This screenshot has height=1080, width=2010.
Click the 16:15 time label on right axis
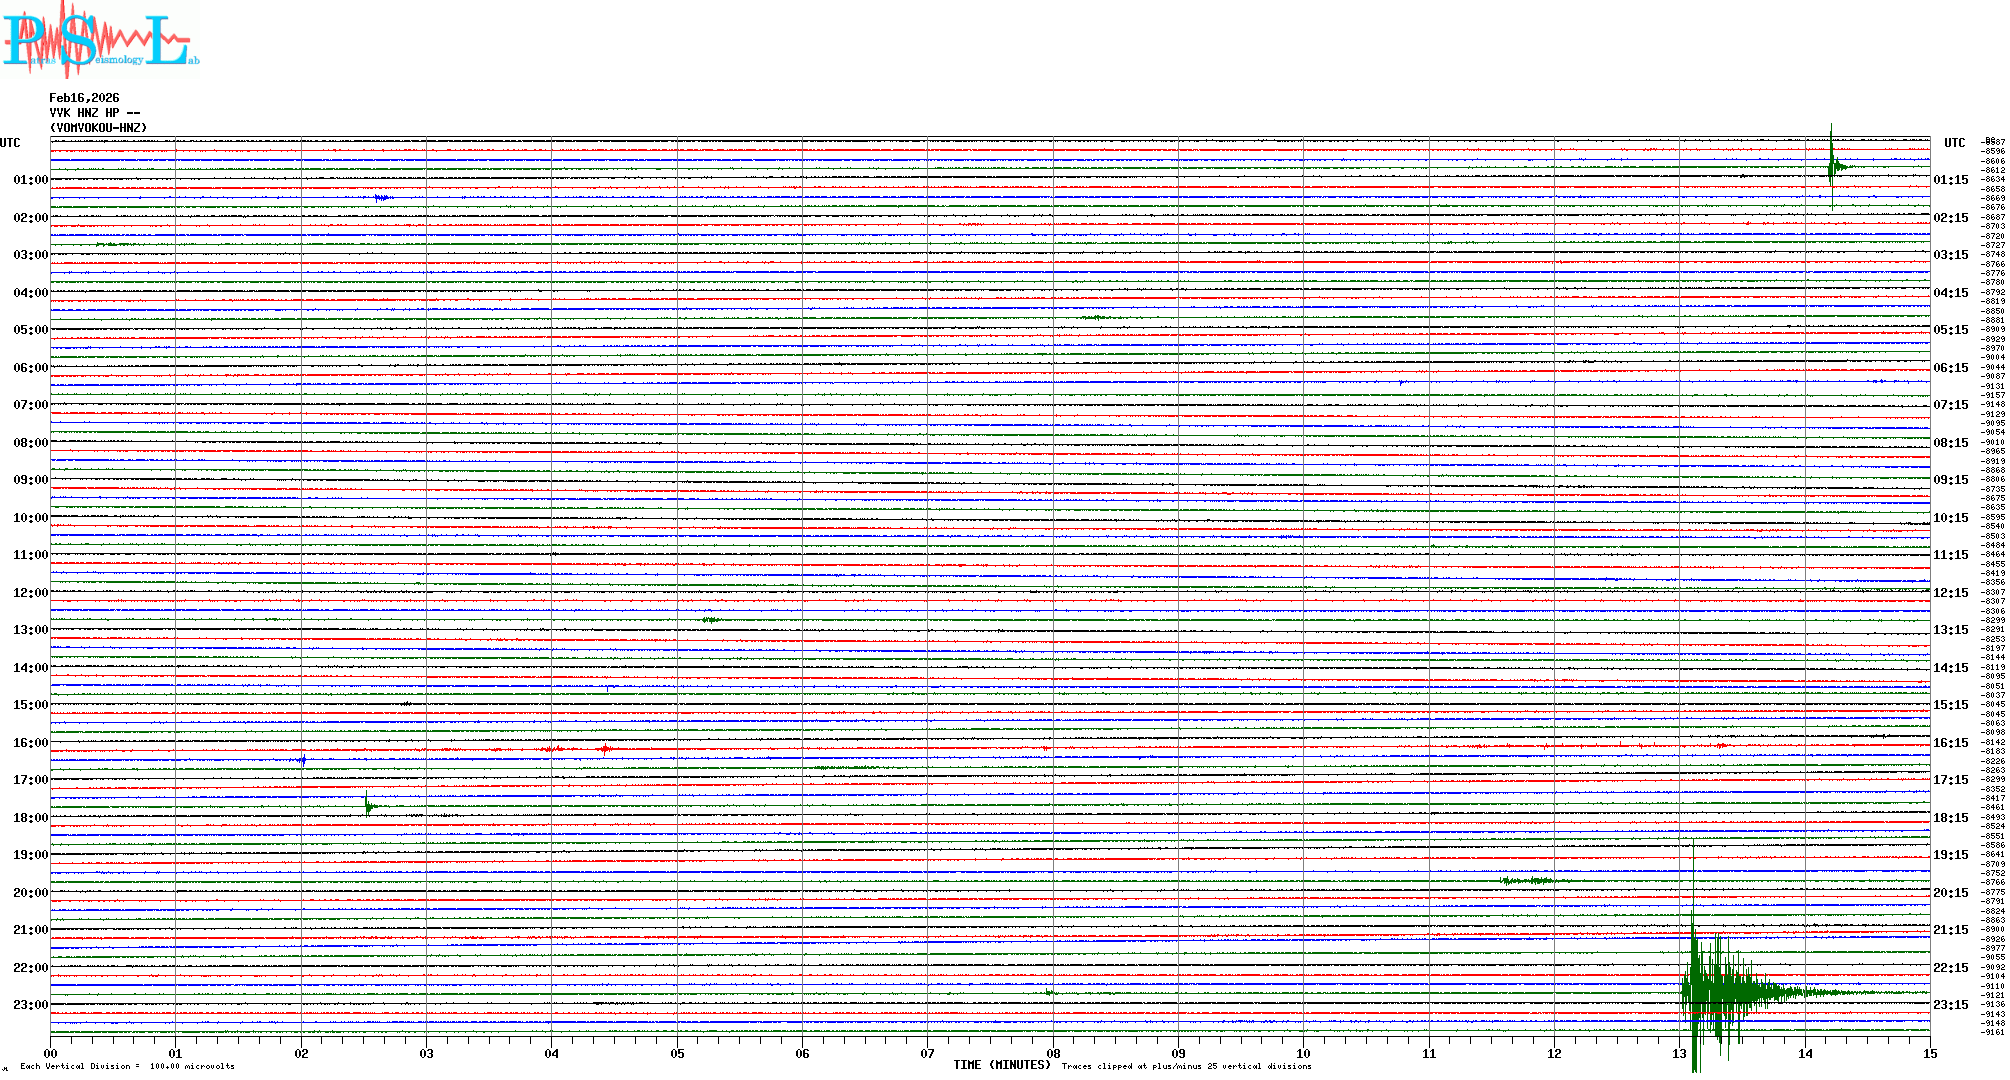point(1950,743)
